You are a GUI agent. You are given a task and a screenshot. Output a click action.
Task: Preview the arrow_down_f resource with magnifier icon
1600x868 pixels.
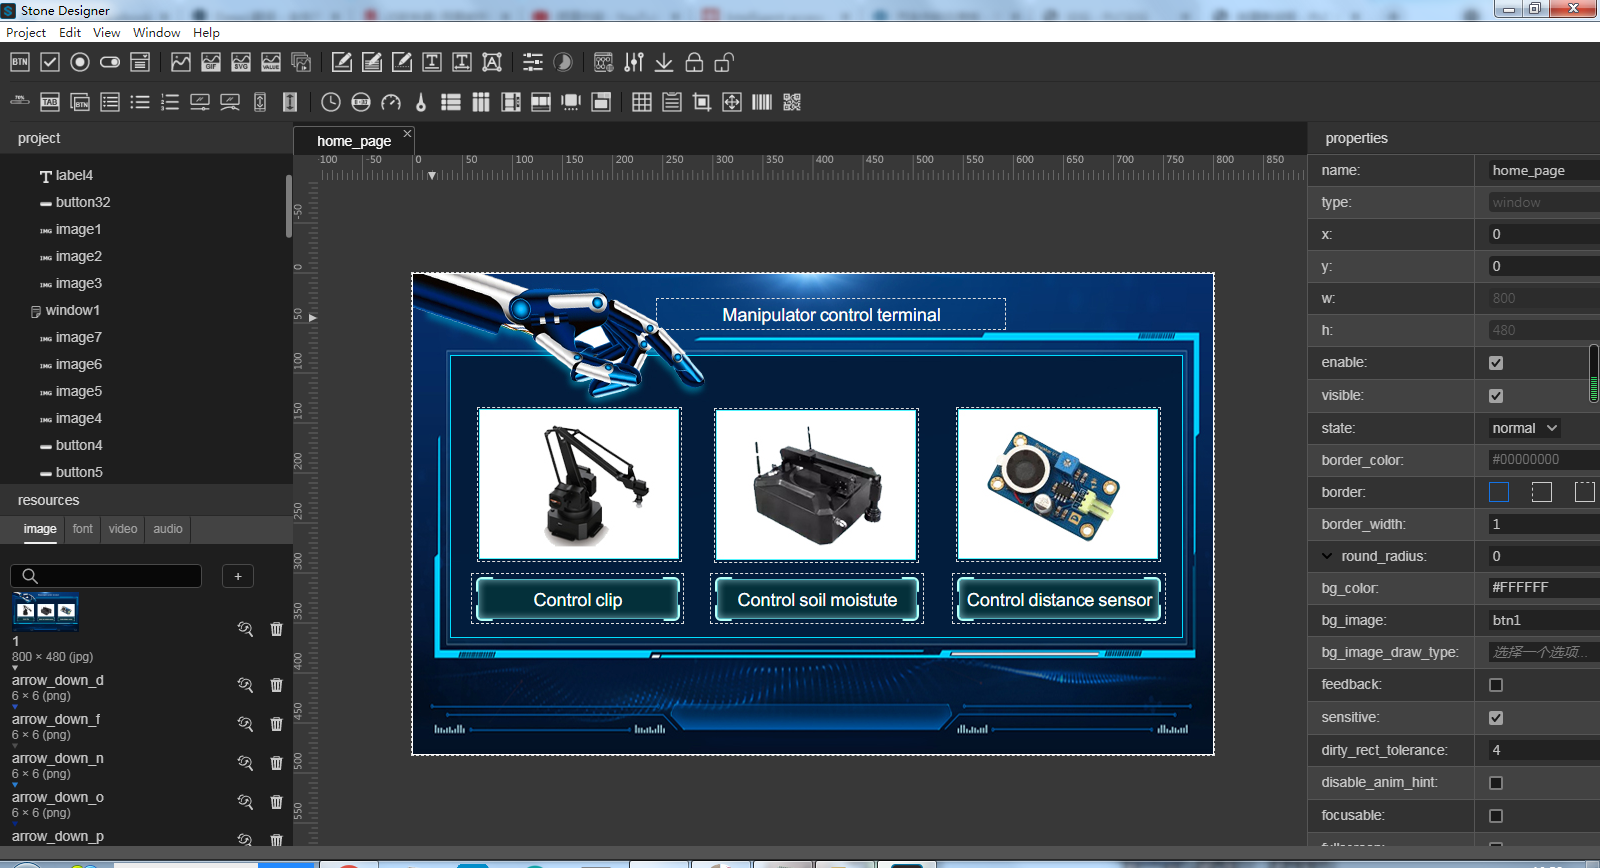245,724
